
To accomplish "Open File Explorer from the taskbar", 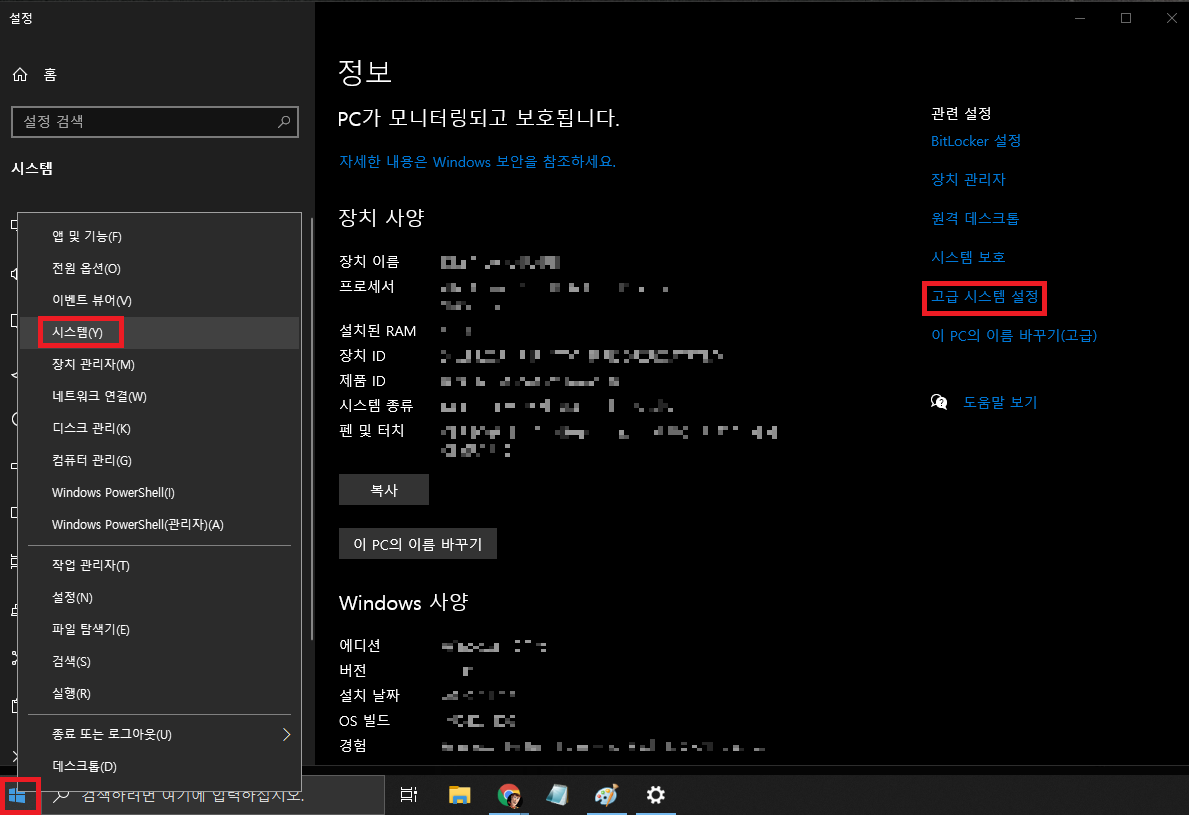I will click(460, 795).
